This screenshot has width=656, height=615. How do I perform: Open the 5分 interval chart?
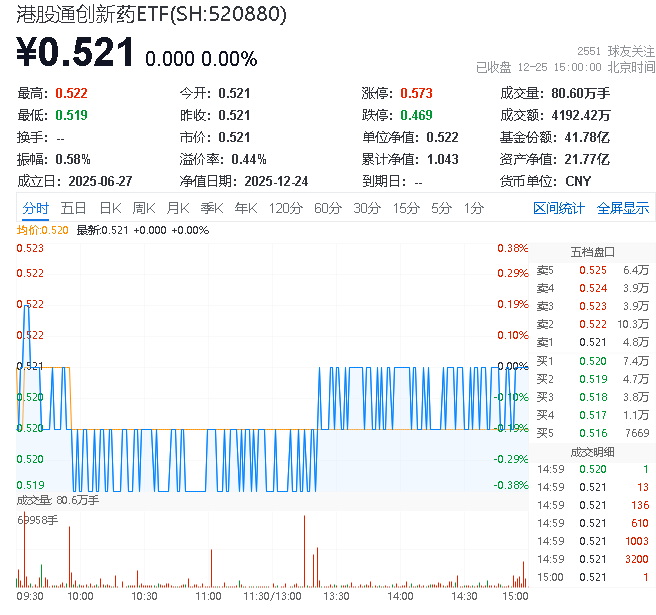point(442,208)
